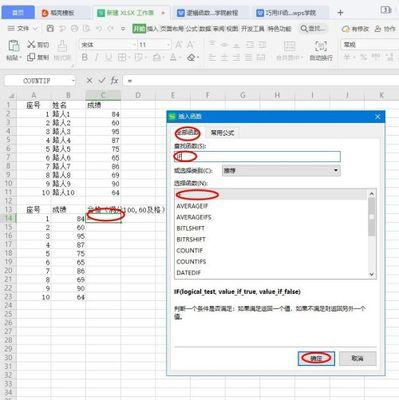Toggle Italic formatting

97,58
